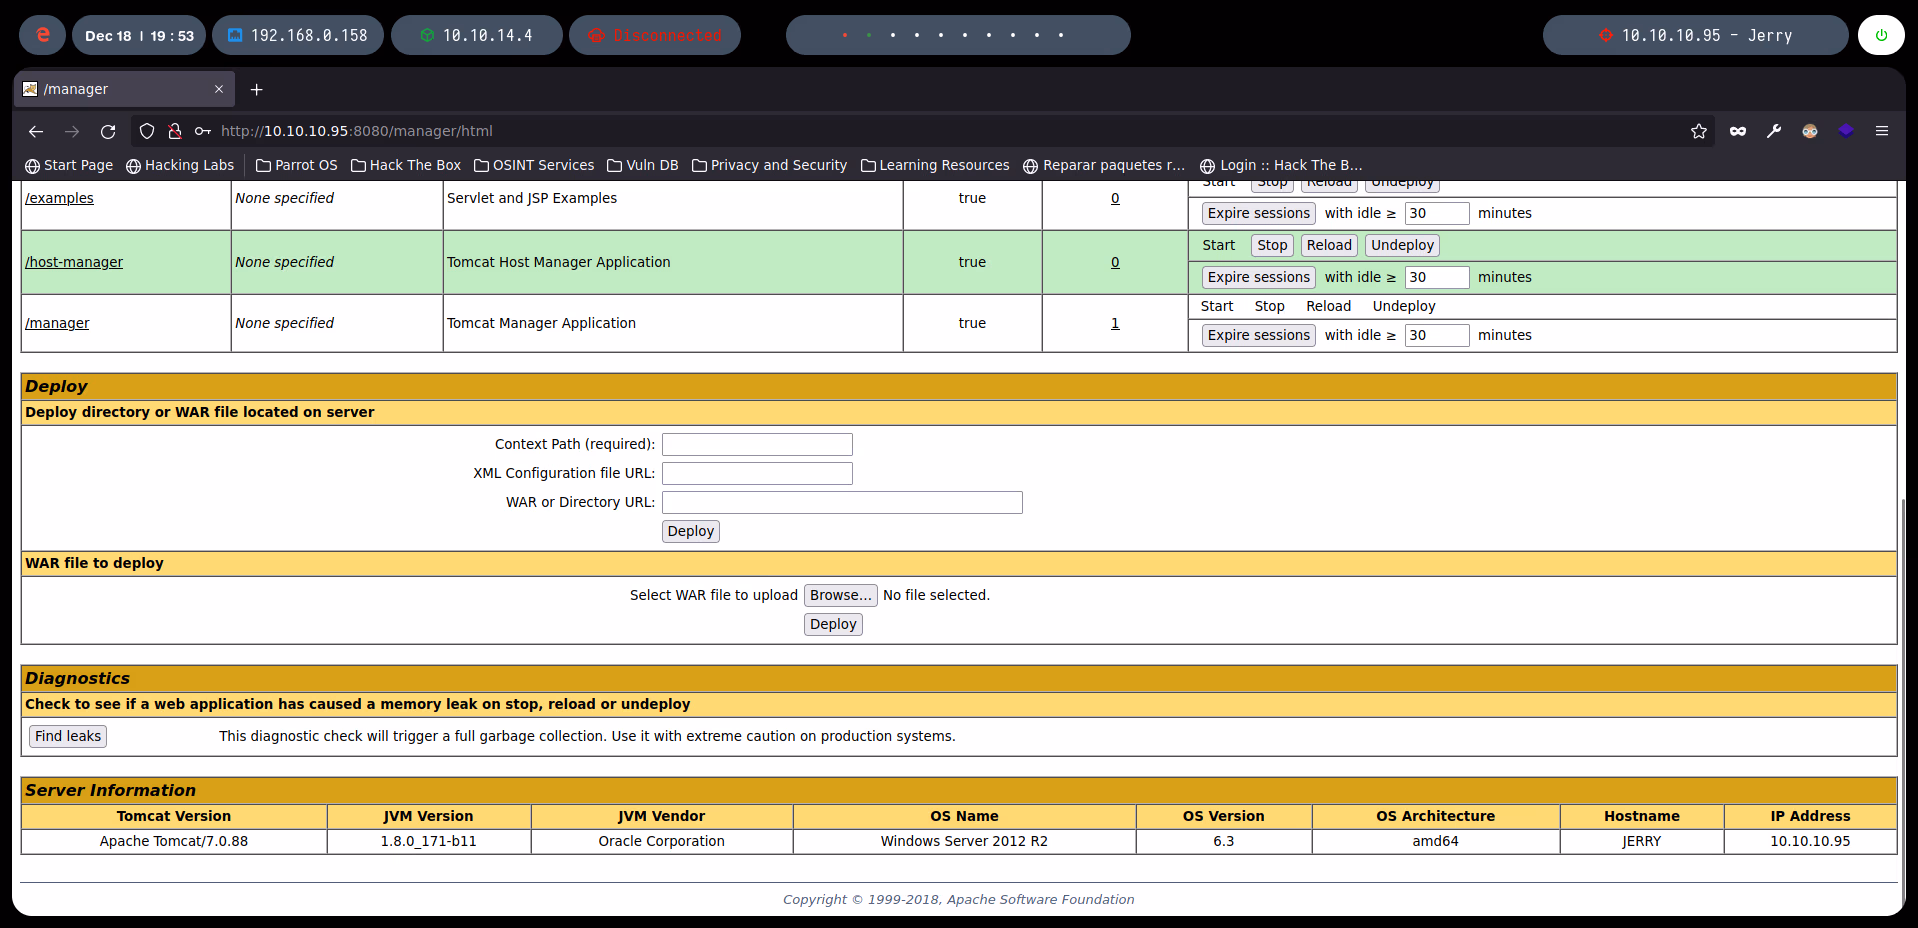
Task: Undeploy the /host-manager application
Action: pos(1401,245)
